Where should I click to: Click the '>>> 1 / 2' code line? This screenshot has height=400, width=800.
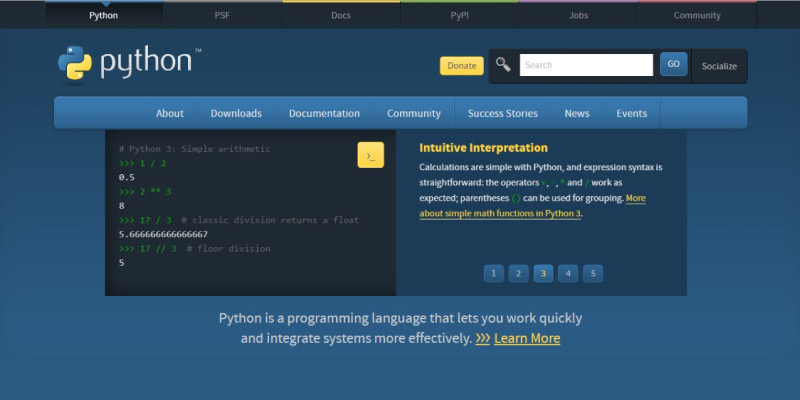pyautogui.click(x=142, y=163)
